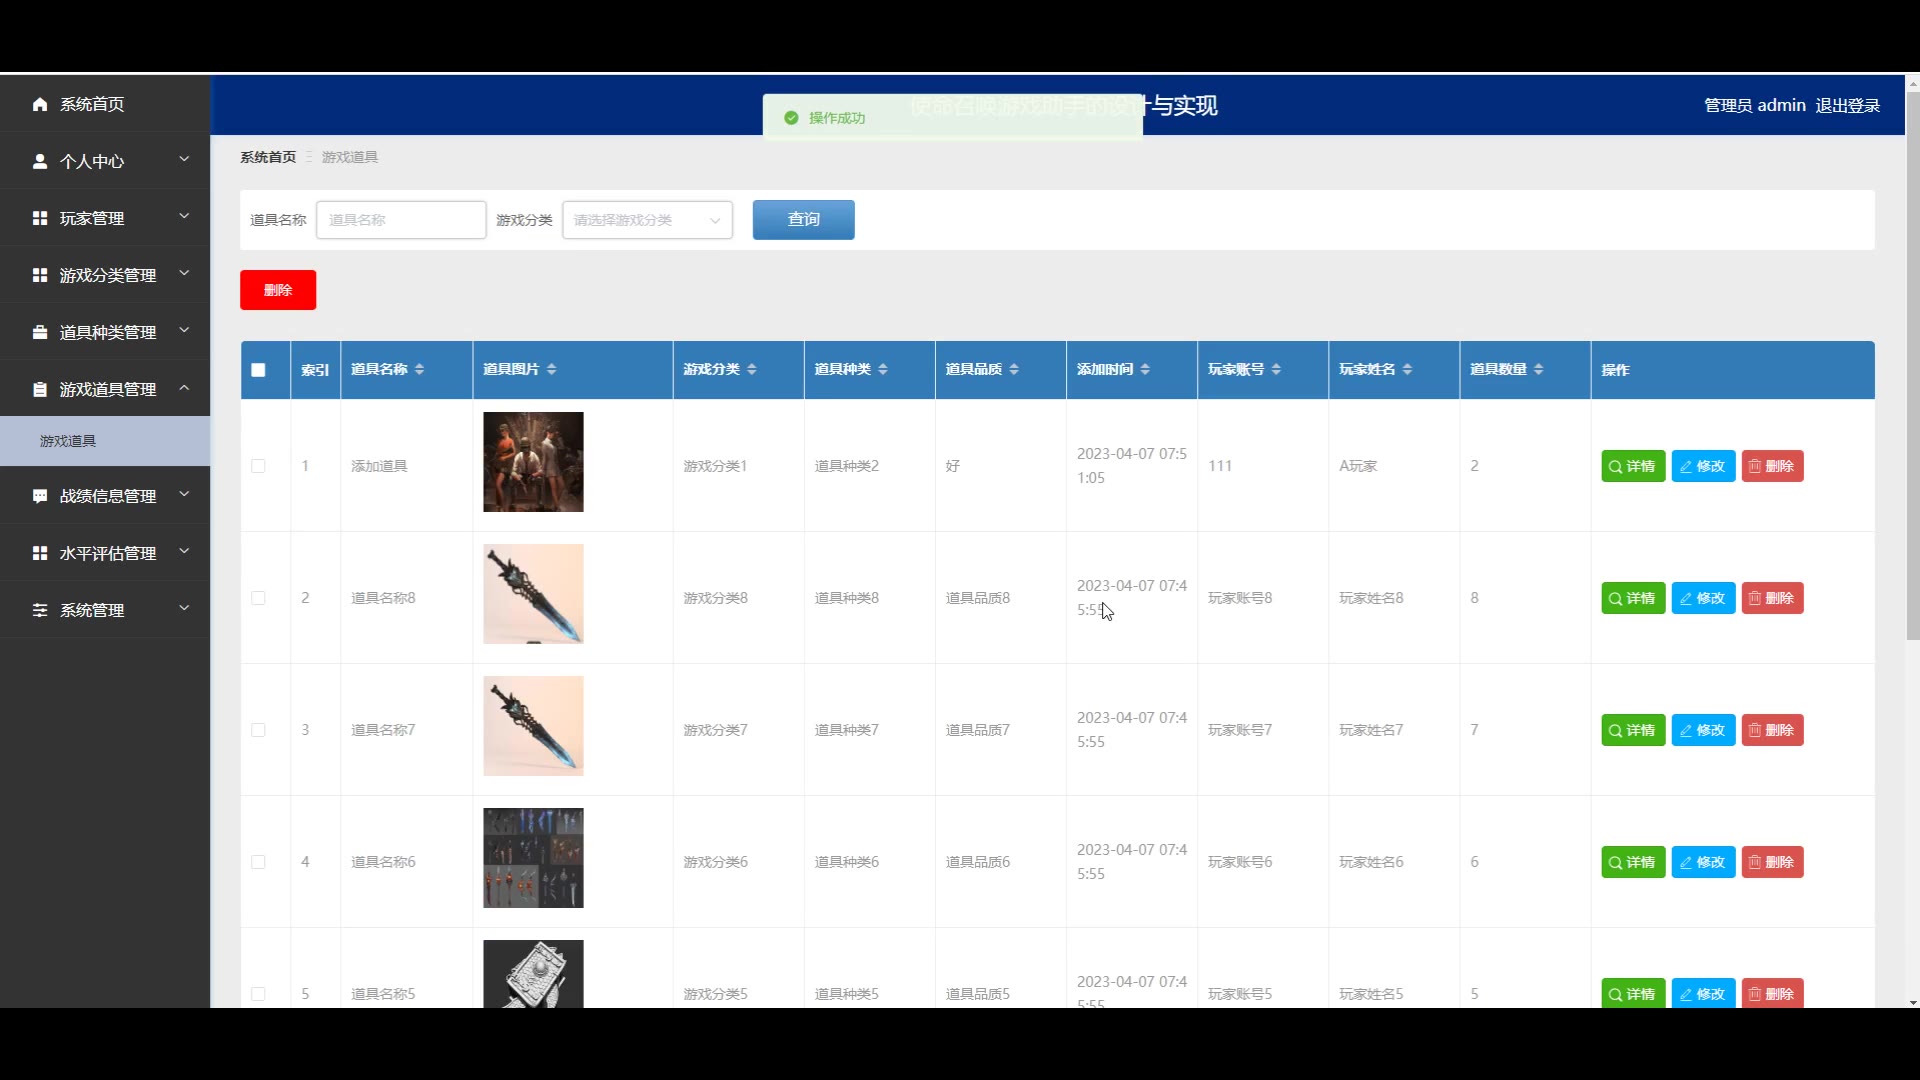Click the 添加道具 row thumbnail image

point(533,462)
